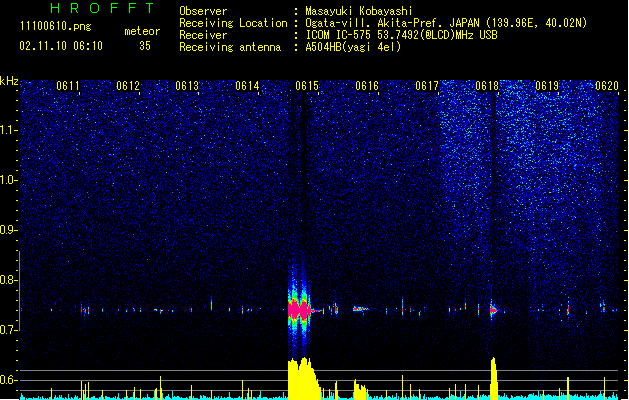The height and width of the screenshot is (400, 629).
Task: Click the 0616 time marker
Action: coord(367,86)
